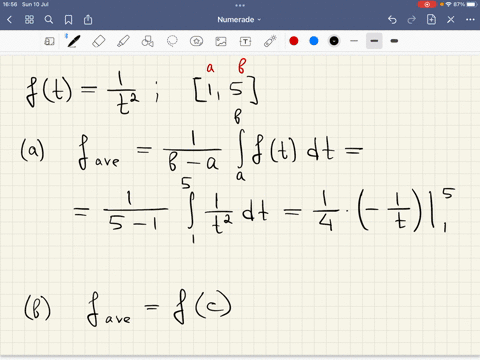The height and width of the screenshot is (360, 480).
Task: Pick the red pen color
Action: [294, 41]
